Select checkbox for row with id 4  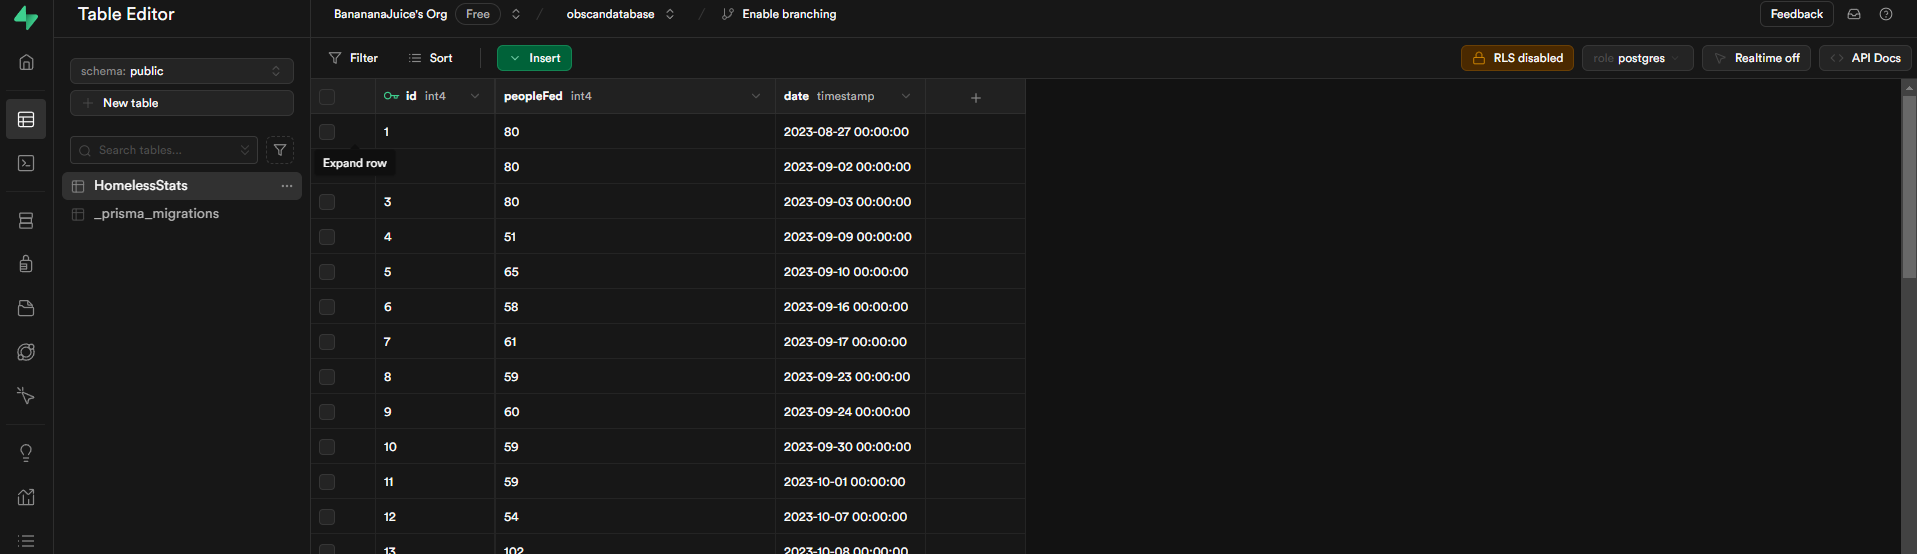pos(327,237)
